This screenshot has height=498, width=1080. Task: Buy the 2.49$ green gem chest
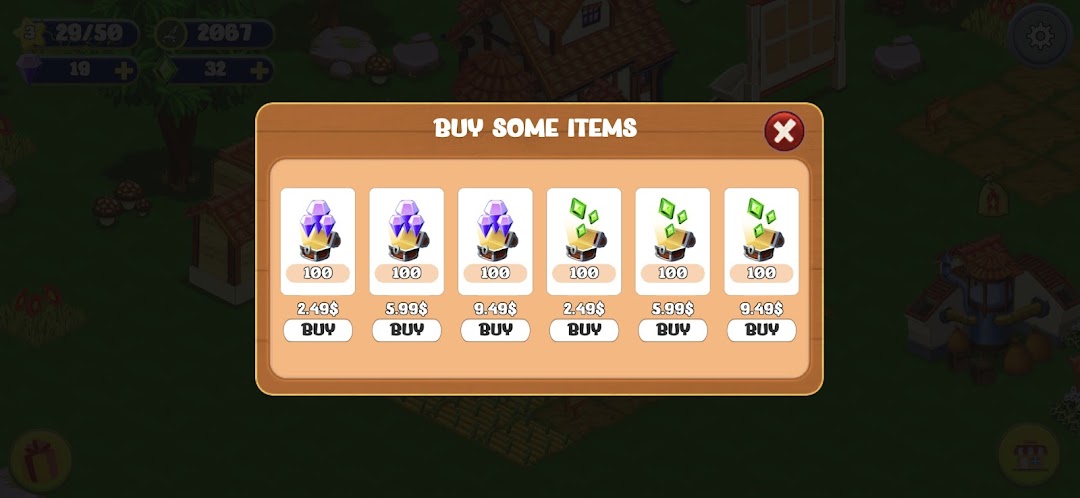pos(584,330)
